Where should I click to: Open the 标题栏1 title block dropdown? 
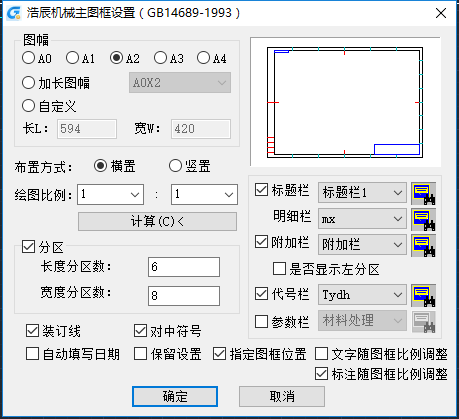click(362, 193)
